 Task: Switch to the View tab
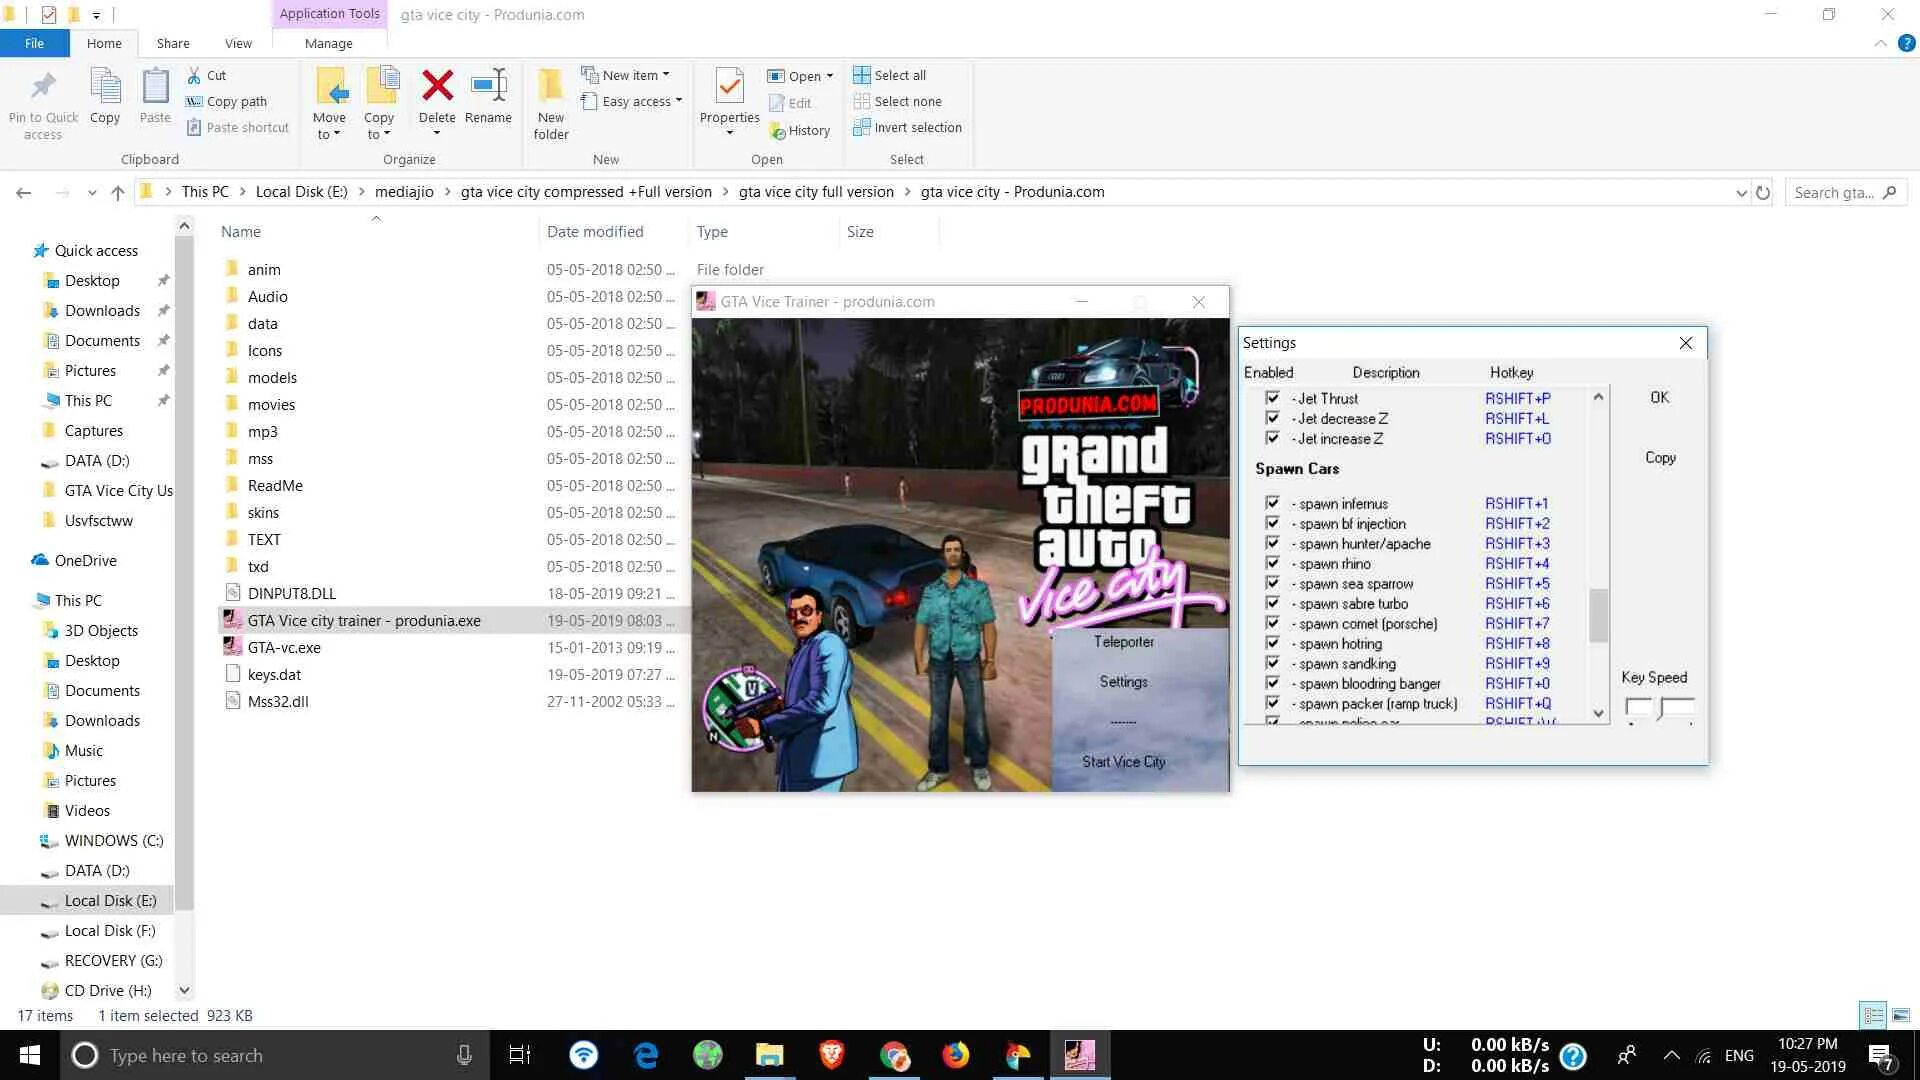(x=238, y=43)
